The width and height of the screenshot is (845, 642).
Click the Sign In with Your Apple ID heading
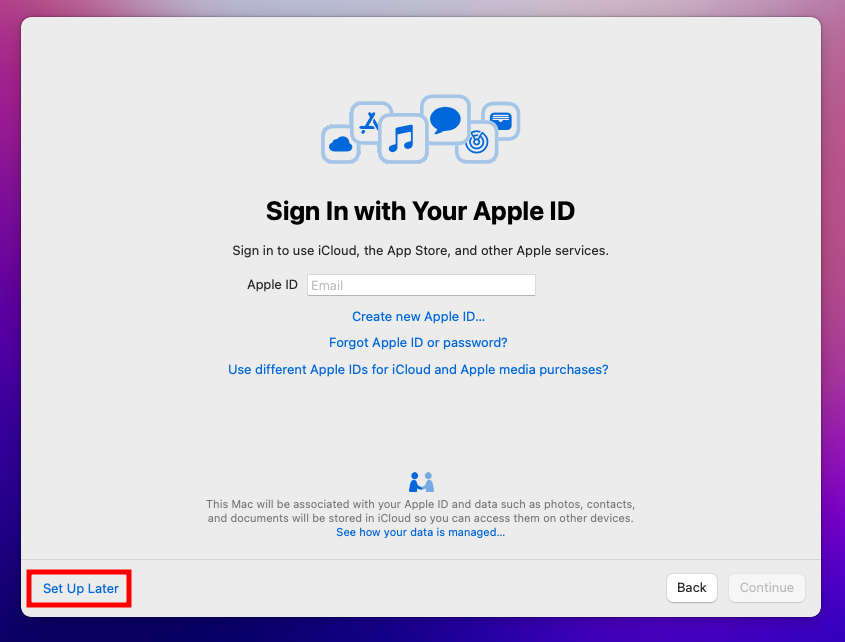click(x=420, y=211)
